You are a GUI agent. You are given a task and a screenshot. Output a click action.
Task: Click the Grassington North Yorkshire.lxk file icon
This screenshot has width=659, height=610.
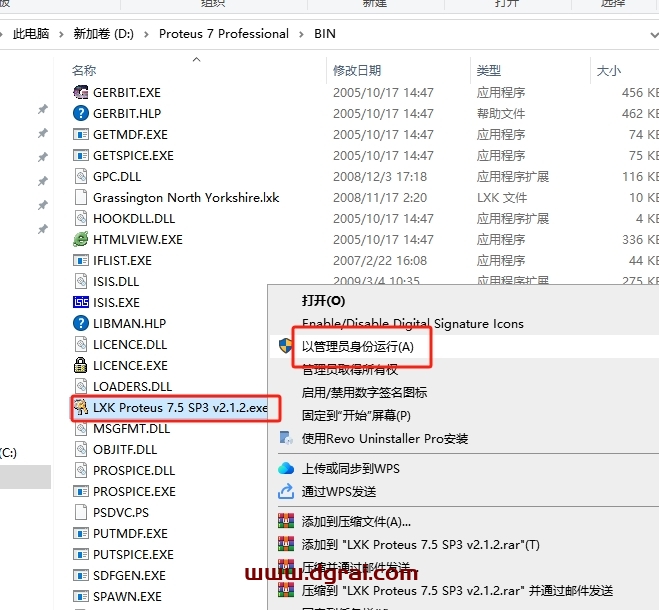tap(81, 197)
